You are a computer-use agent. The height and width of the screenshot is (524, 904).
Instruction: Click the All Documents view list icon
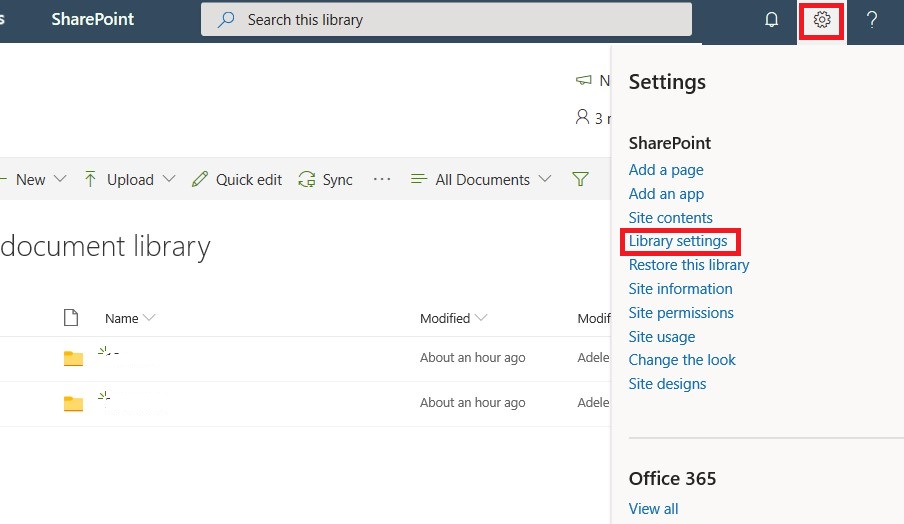point(419,179)
